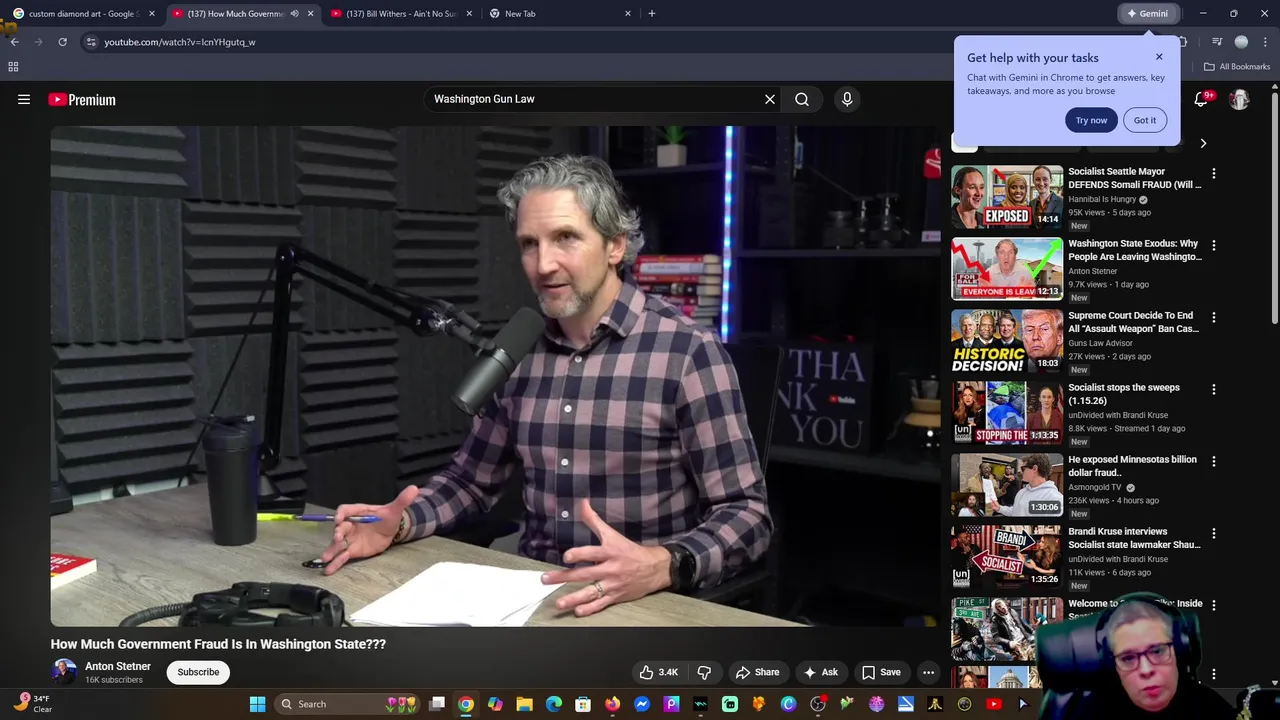
Task: Open Messenger from the taskbar
Action: point(642,704)
